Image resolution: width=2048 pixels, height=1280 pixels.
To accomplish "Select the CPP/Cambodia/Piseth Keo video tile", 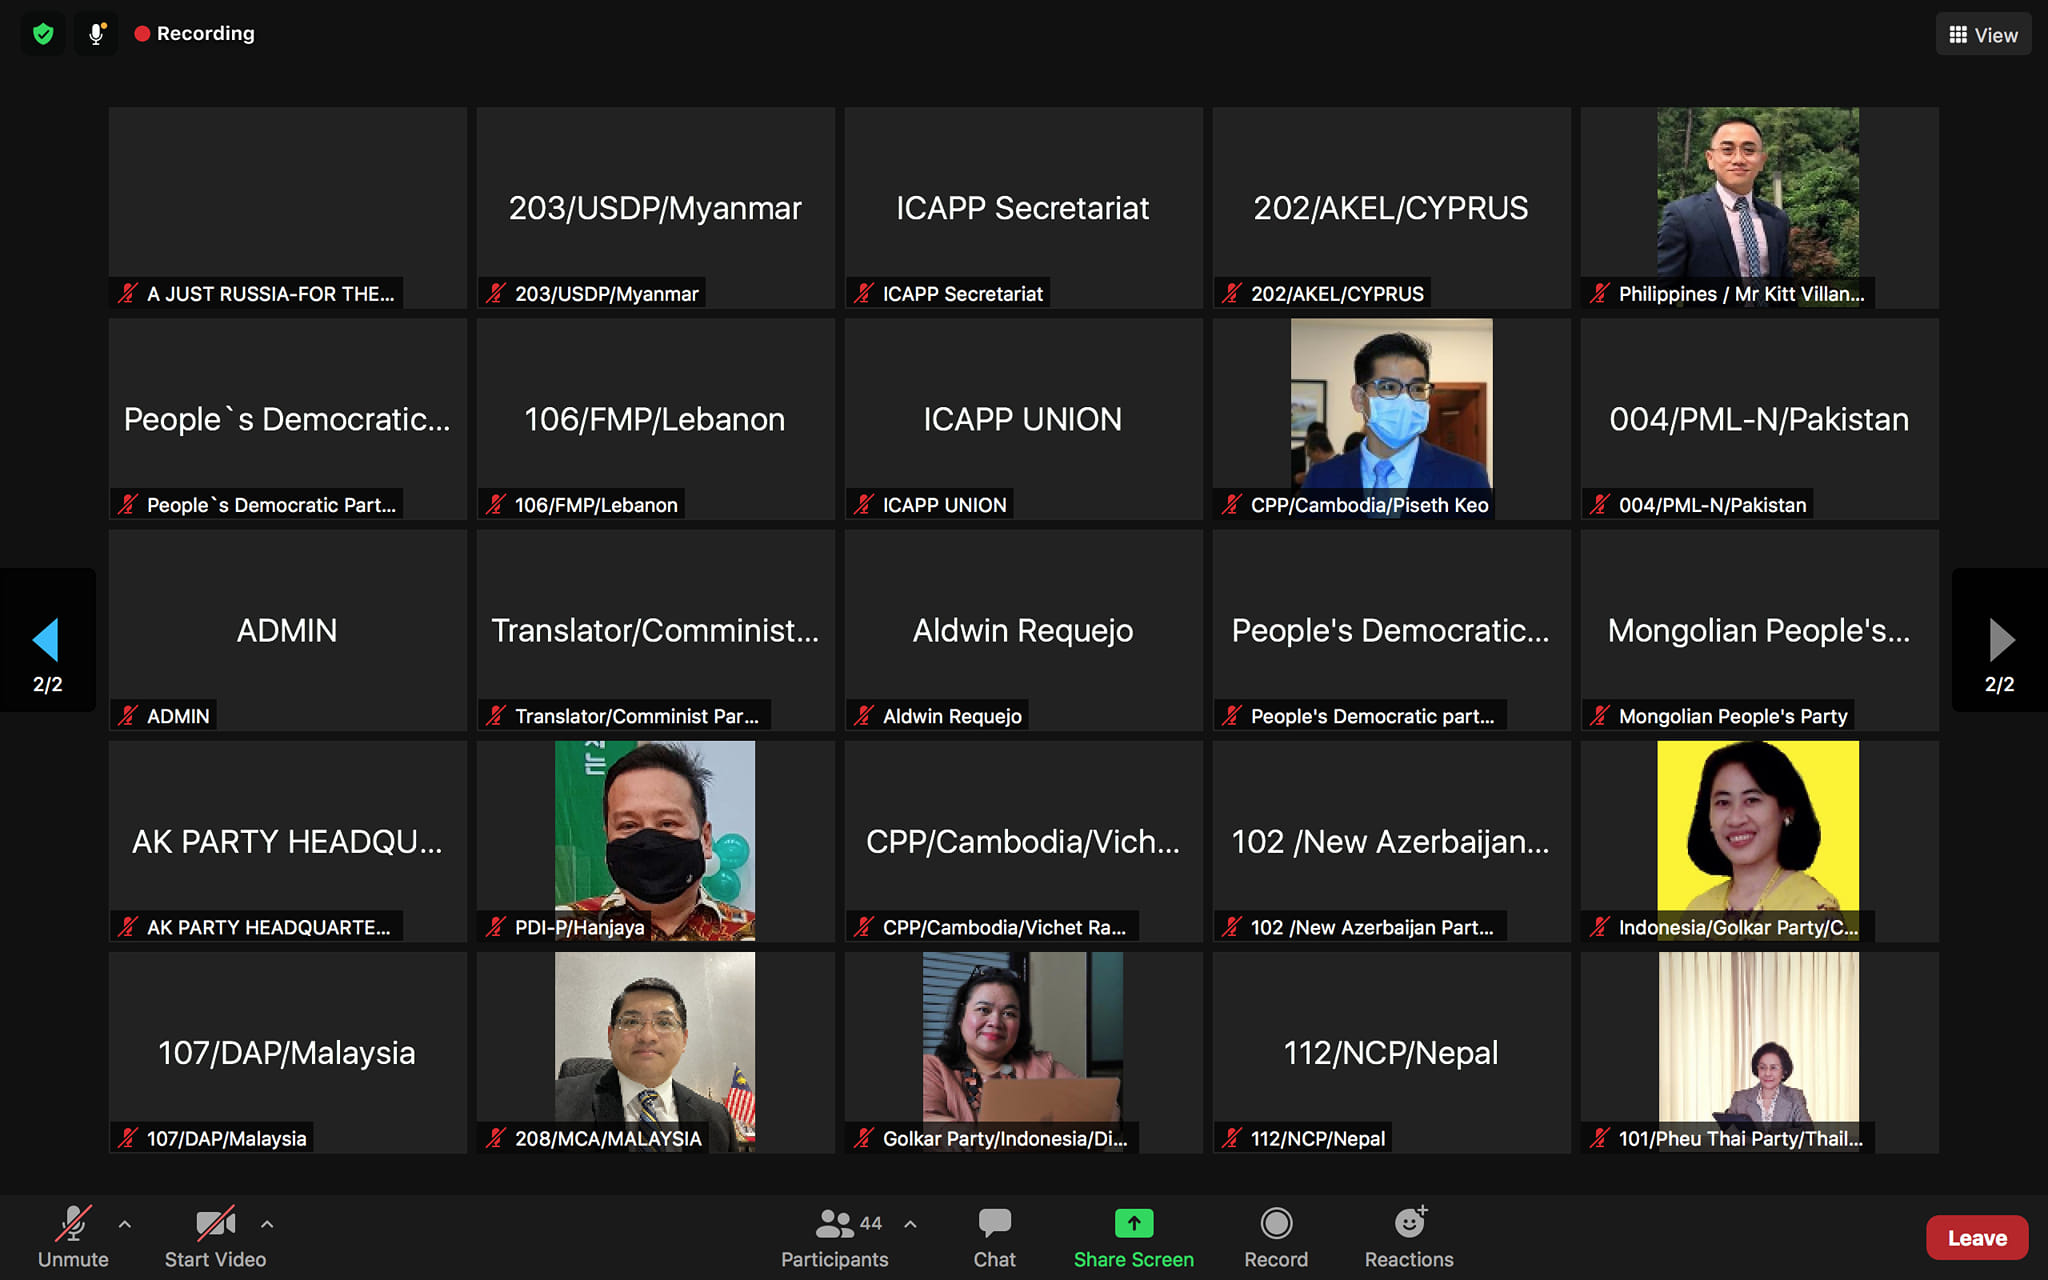I will (1392, 419).
